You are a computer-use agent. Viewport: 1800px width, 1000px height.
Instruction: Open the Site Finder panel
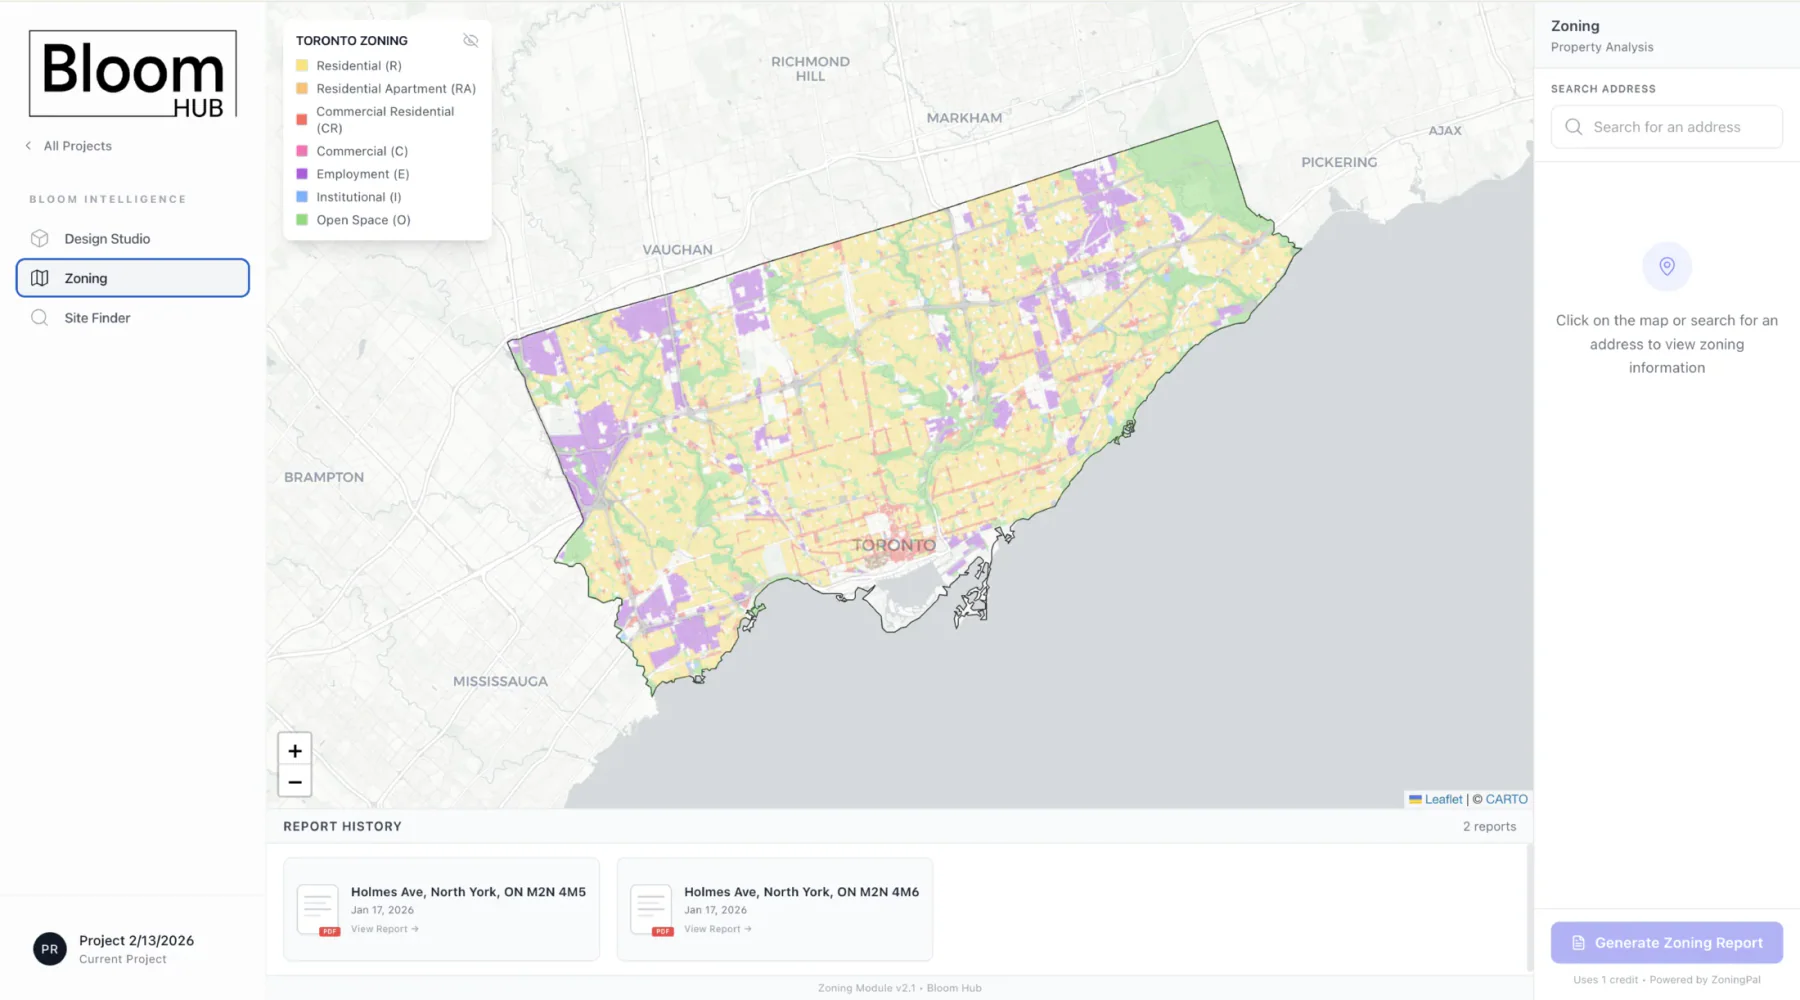tap(94, 317)
